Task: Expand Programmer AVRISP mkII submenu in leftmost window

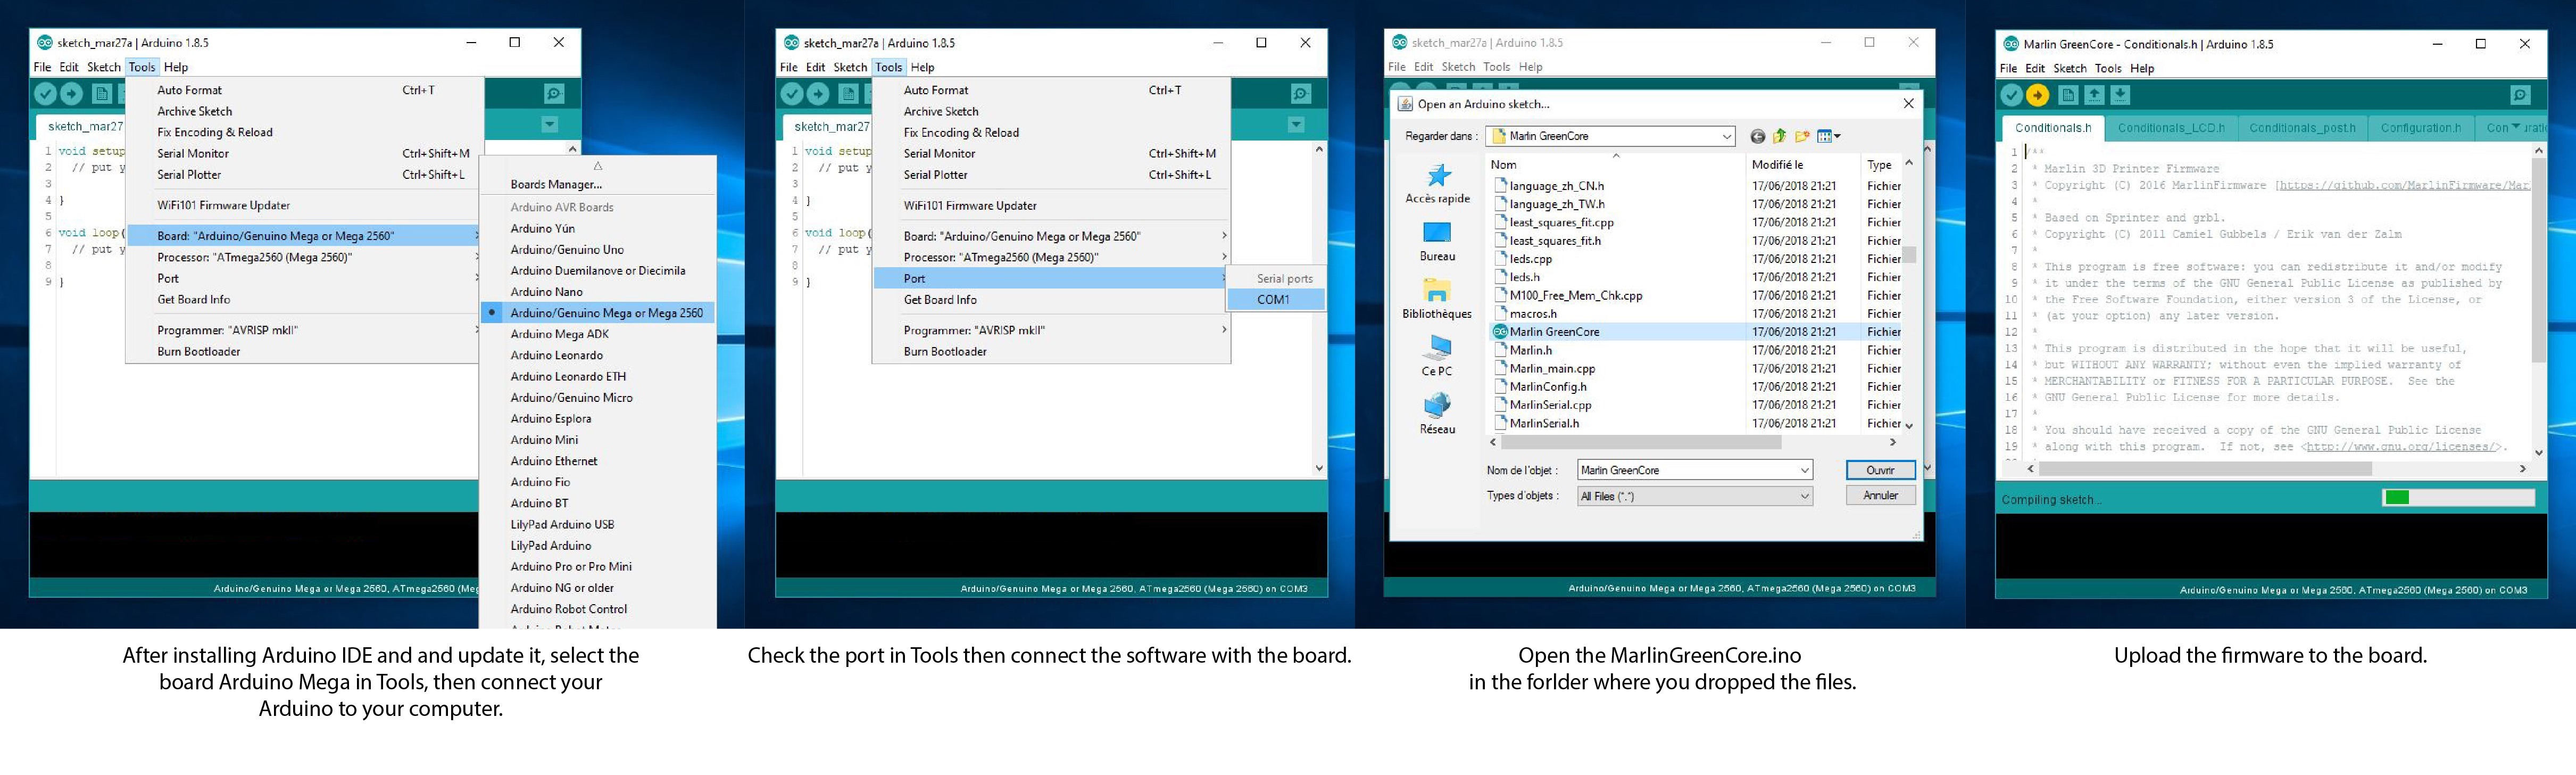Action: tap(476, 330)
